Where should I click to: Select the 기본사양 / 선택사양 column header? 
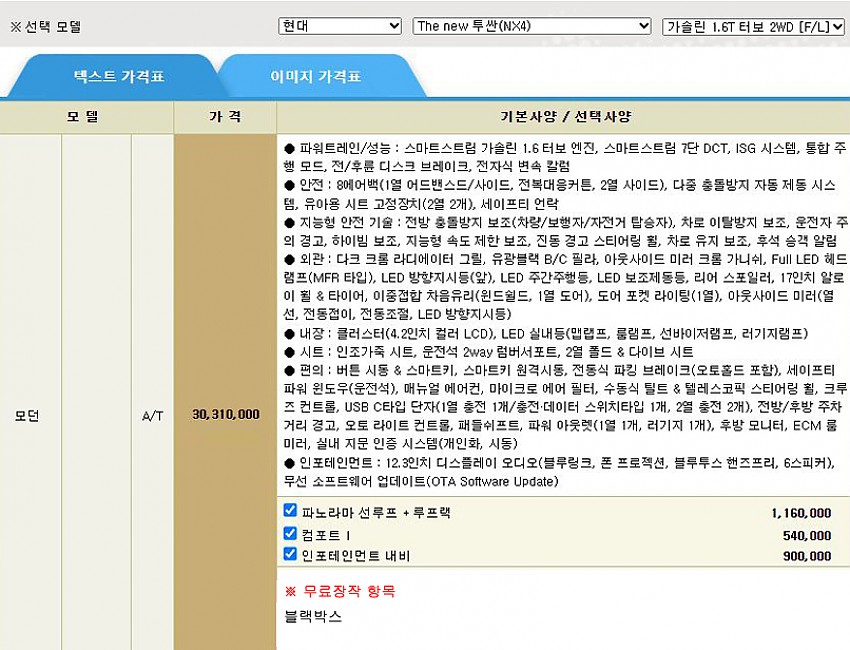click(x=565, y=117)
